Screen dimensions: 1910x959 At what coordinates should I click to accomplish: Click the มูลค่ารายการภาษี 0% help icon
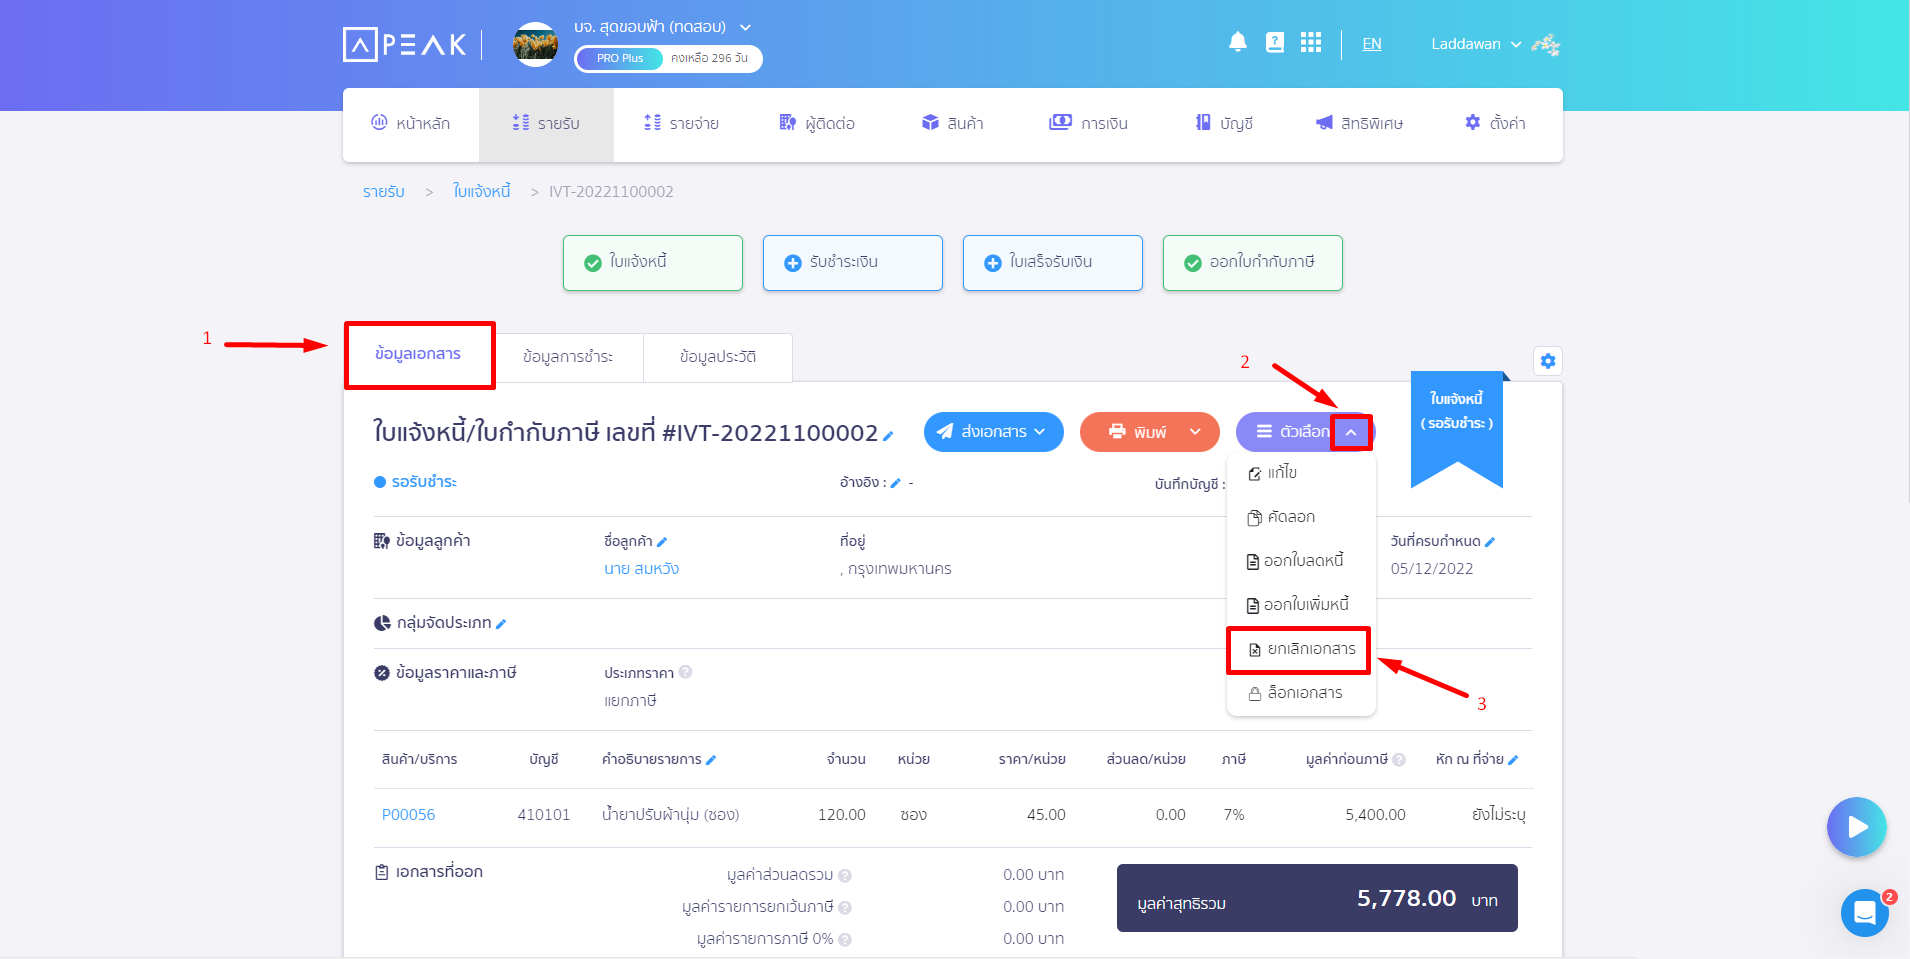pyautogui.click(x=845, y=940)
